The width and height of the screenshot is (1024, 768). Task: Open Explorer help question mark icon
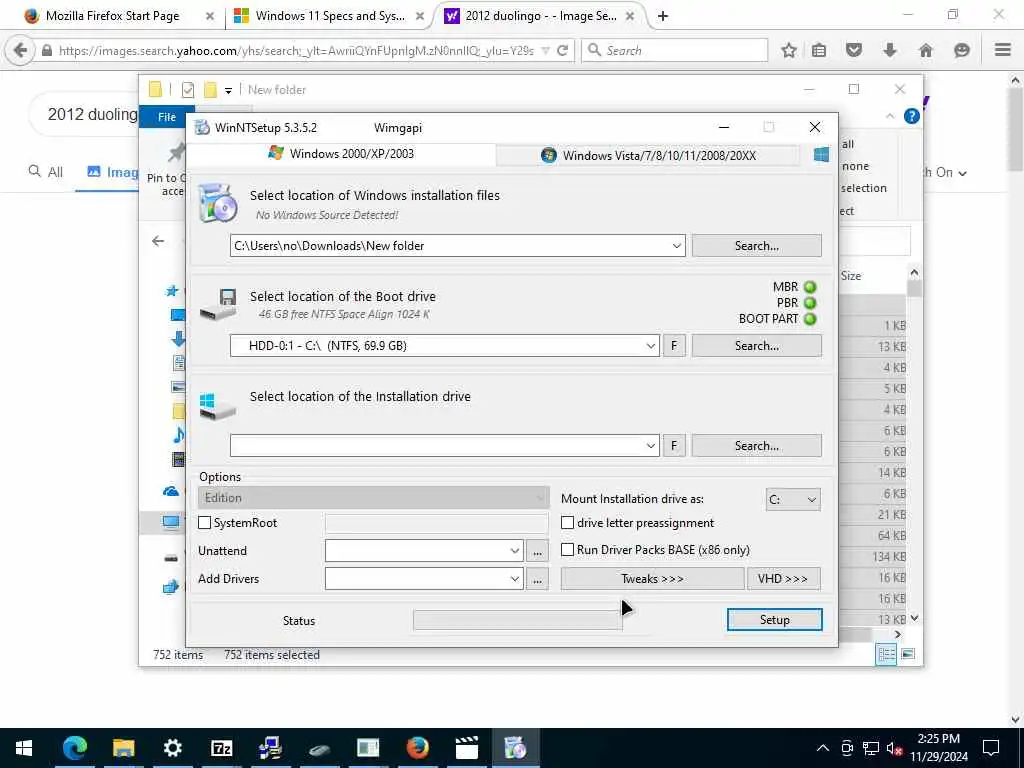tap(912, 116)
